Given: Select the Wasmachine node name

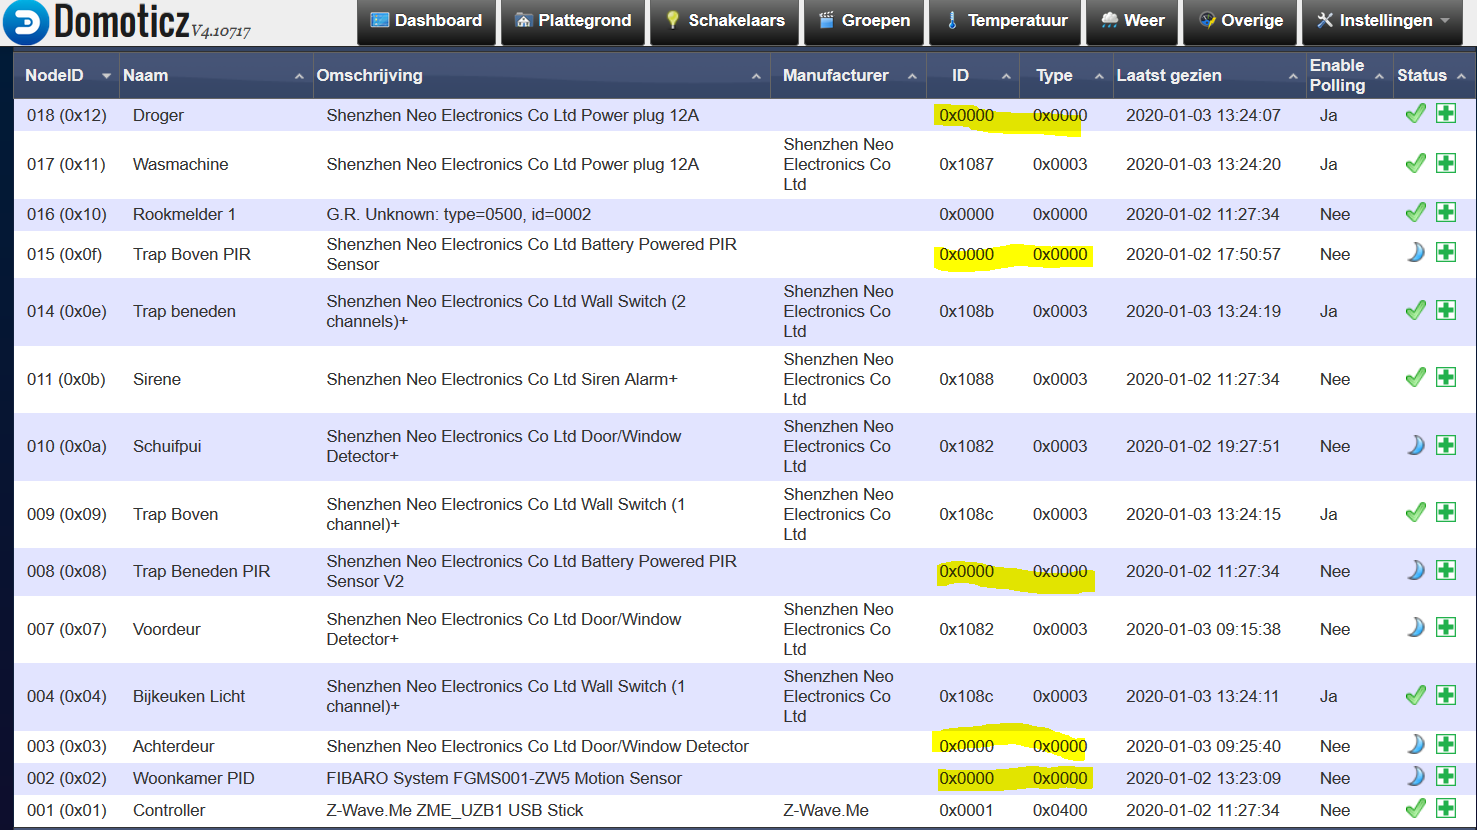Looking at the screenshot, I should [180, 164].
